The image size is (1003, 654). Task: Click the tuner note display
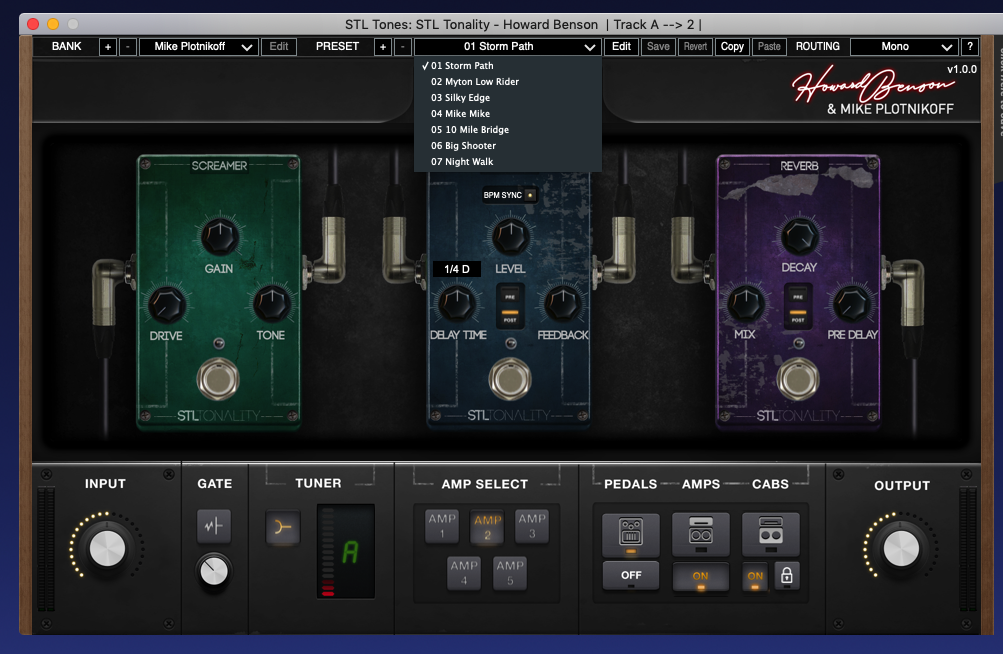tap(346, 552)
